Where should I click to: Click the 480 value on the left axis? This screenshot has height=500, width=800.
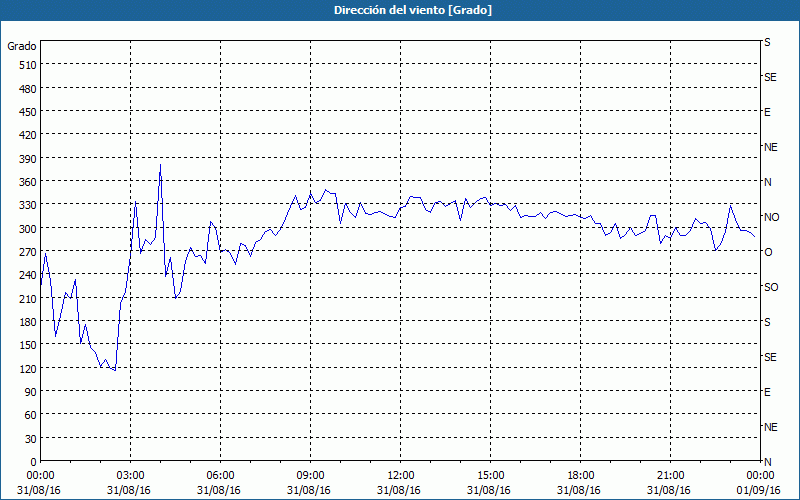(x=28, y=89)
